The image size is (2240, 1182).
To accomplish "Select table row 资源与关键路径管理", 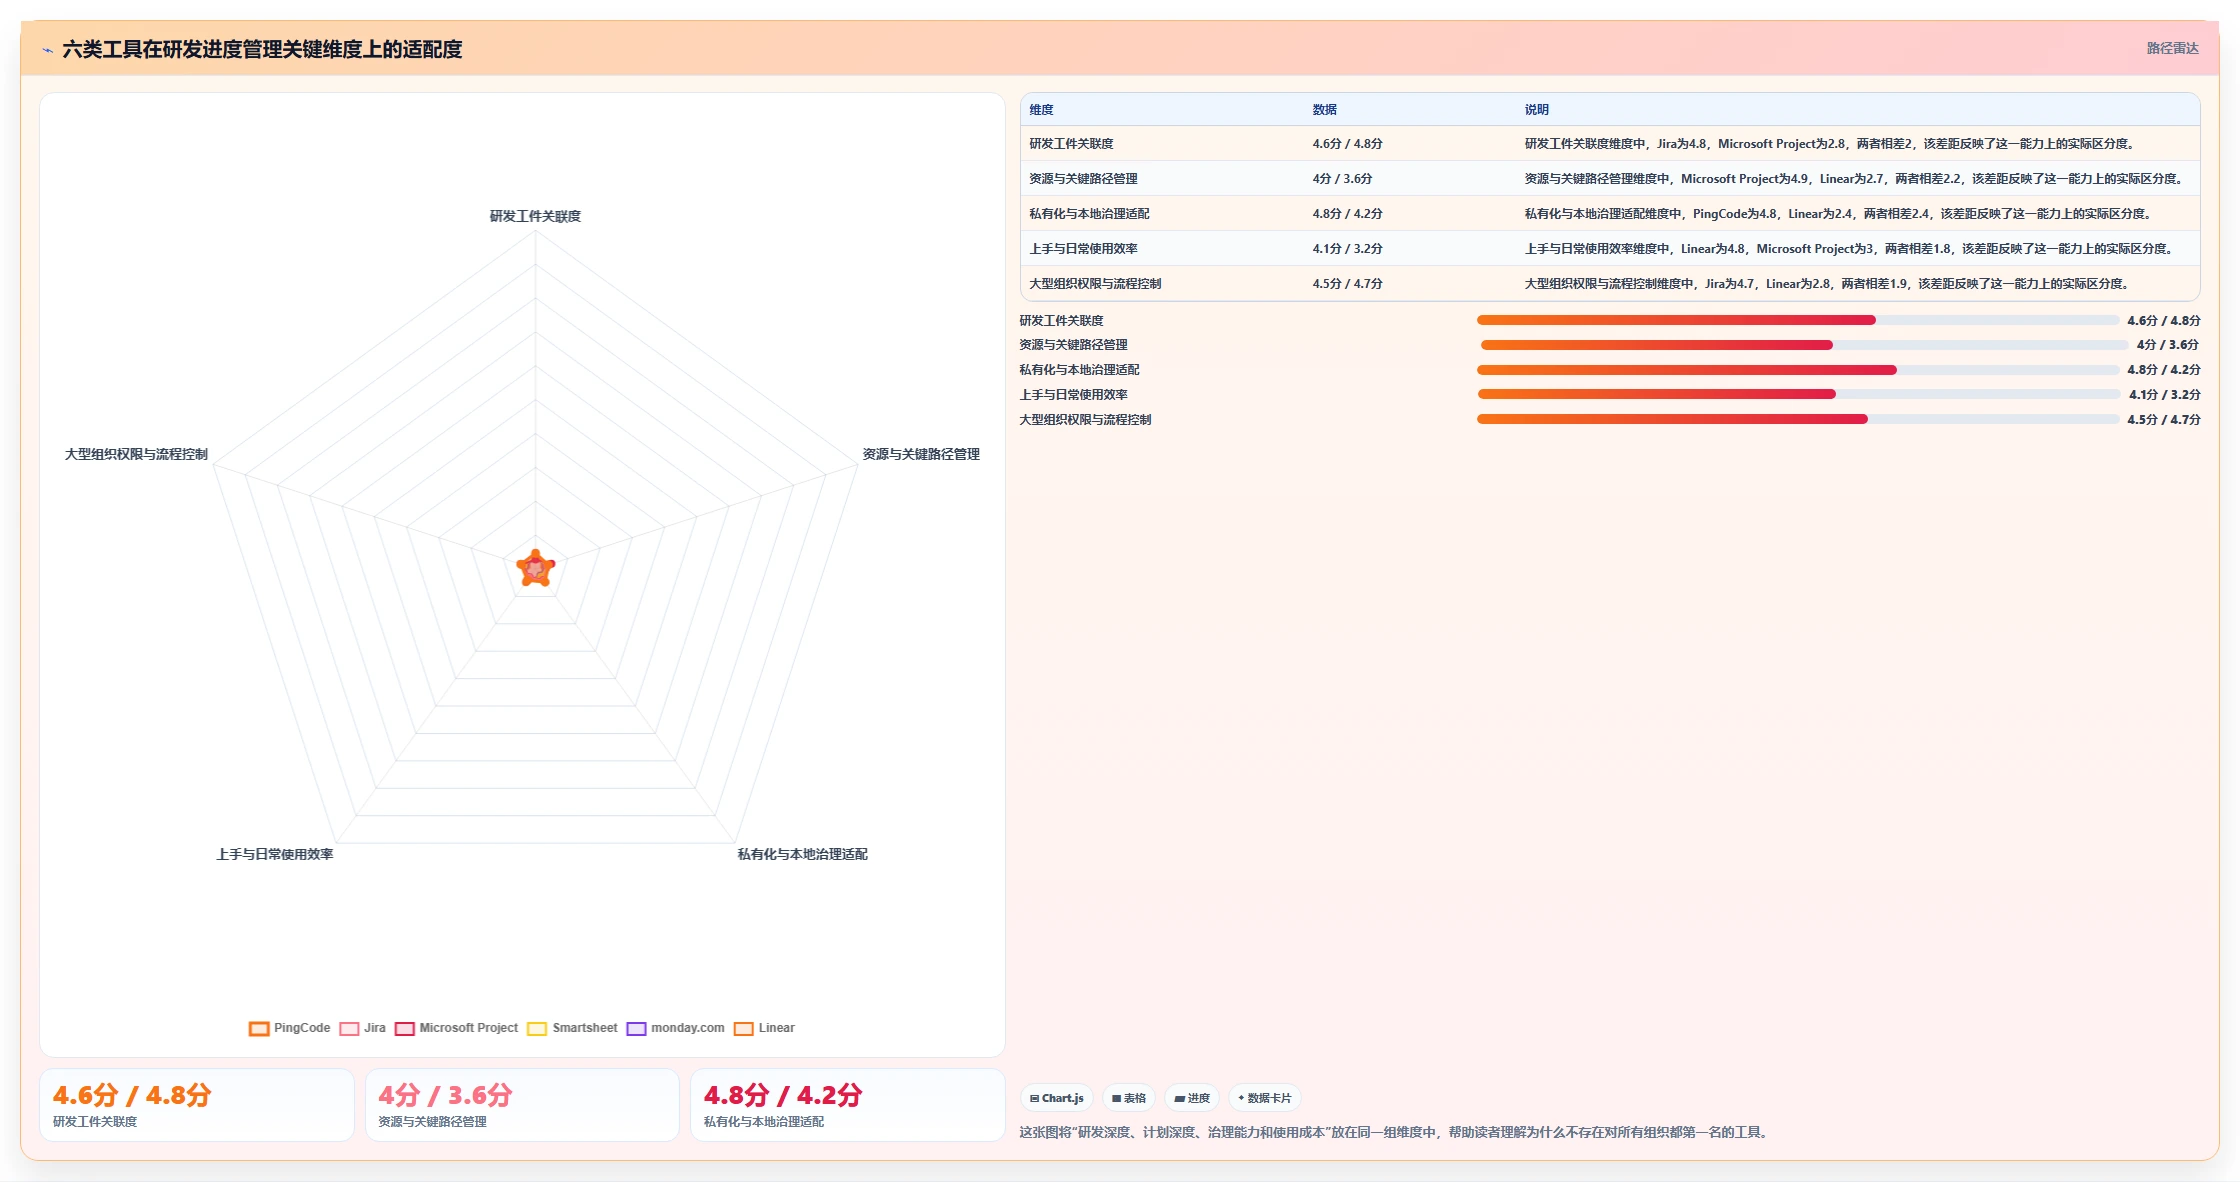I will [1610, 179].
